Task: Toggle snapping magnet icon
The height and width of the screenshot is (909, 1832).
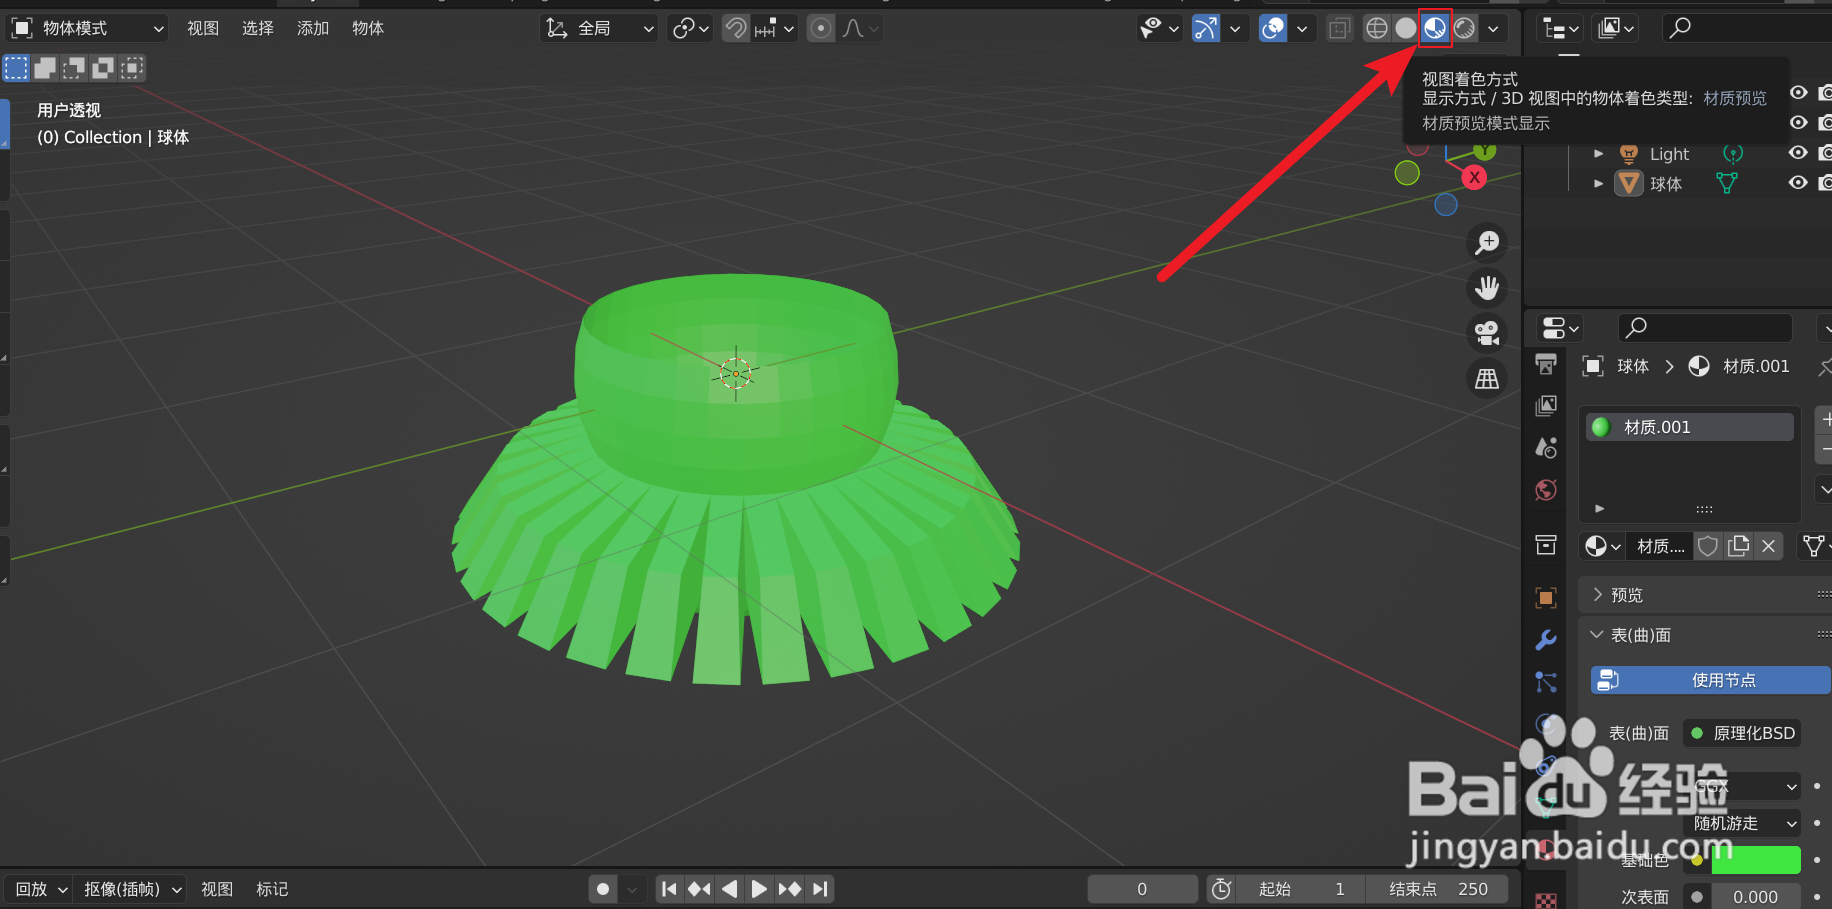Action: [735, 28]
